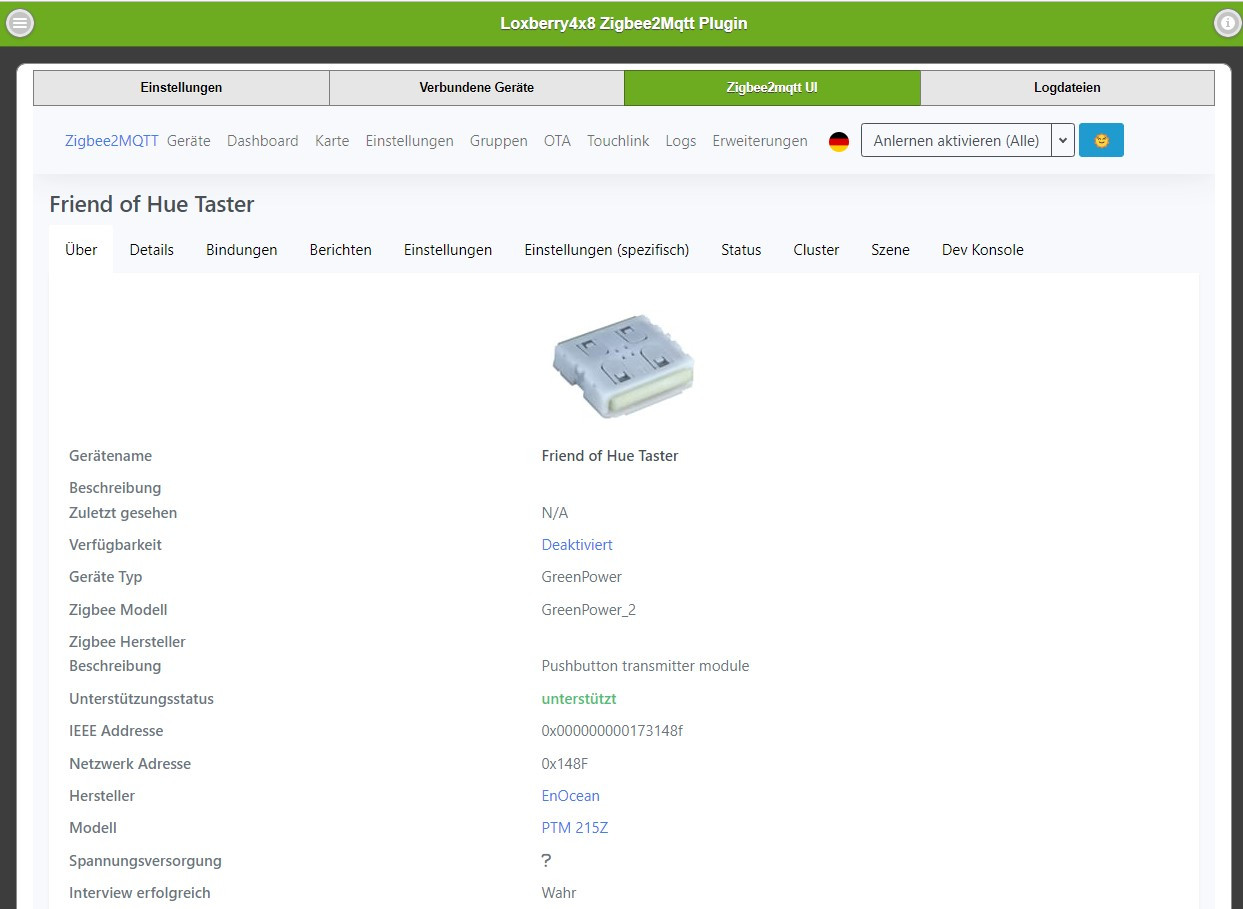
Task: Switch to the Details device tab
Action: coord(152,250)
